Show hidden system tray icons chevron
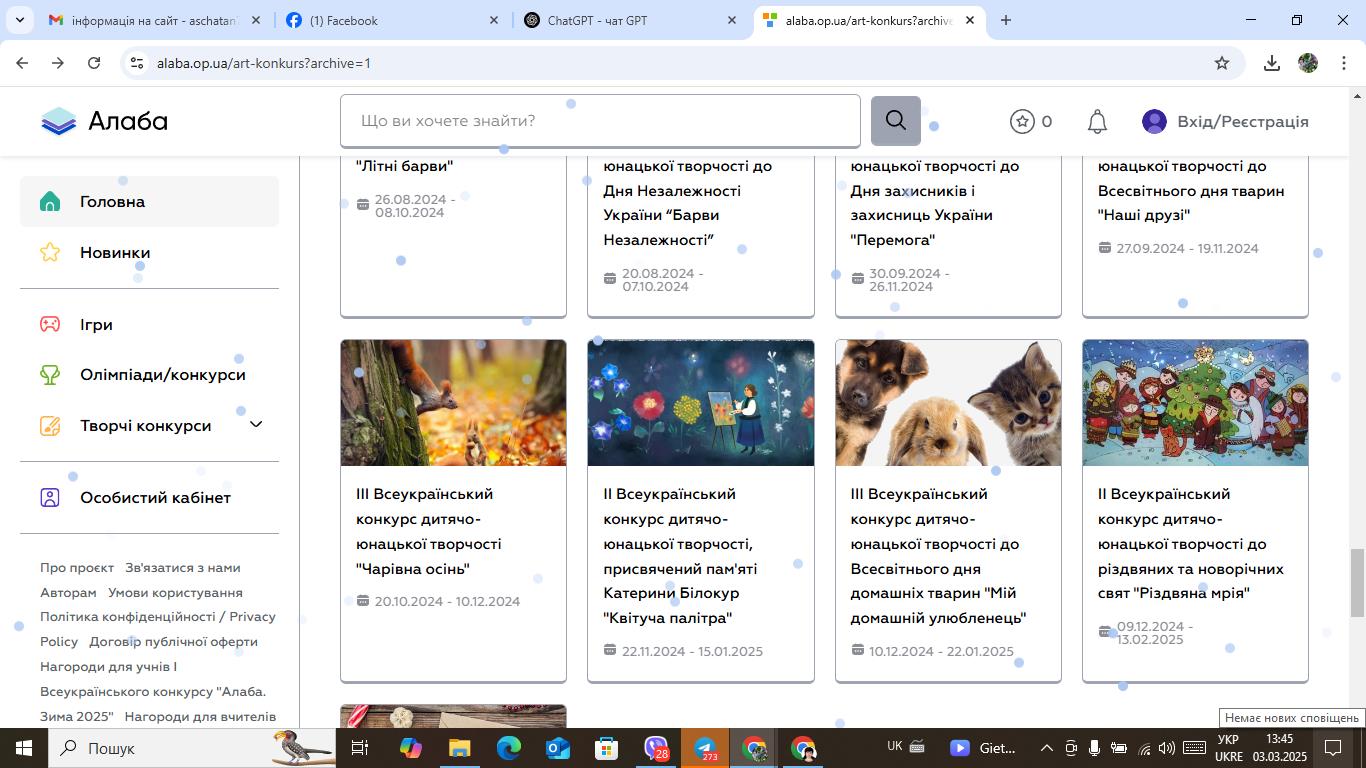This screenshot has height=768, width=1366. click(x=1047, y=748)
